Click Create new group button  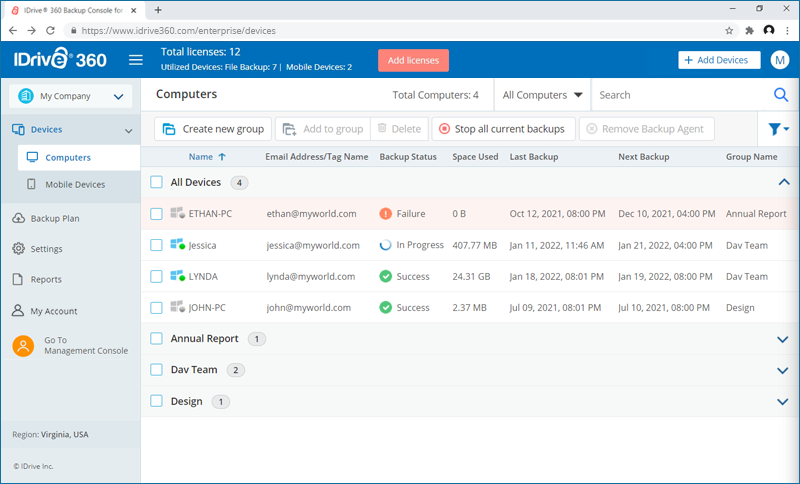tap(213, 129)
